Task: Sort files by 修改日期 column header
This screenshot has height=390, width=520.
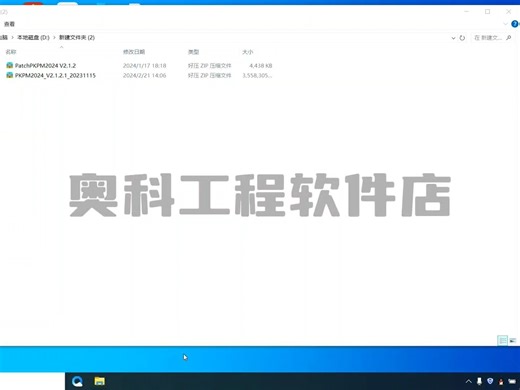Action: [134, 52]
